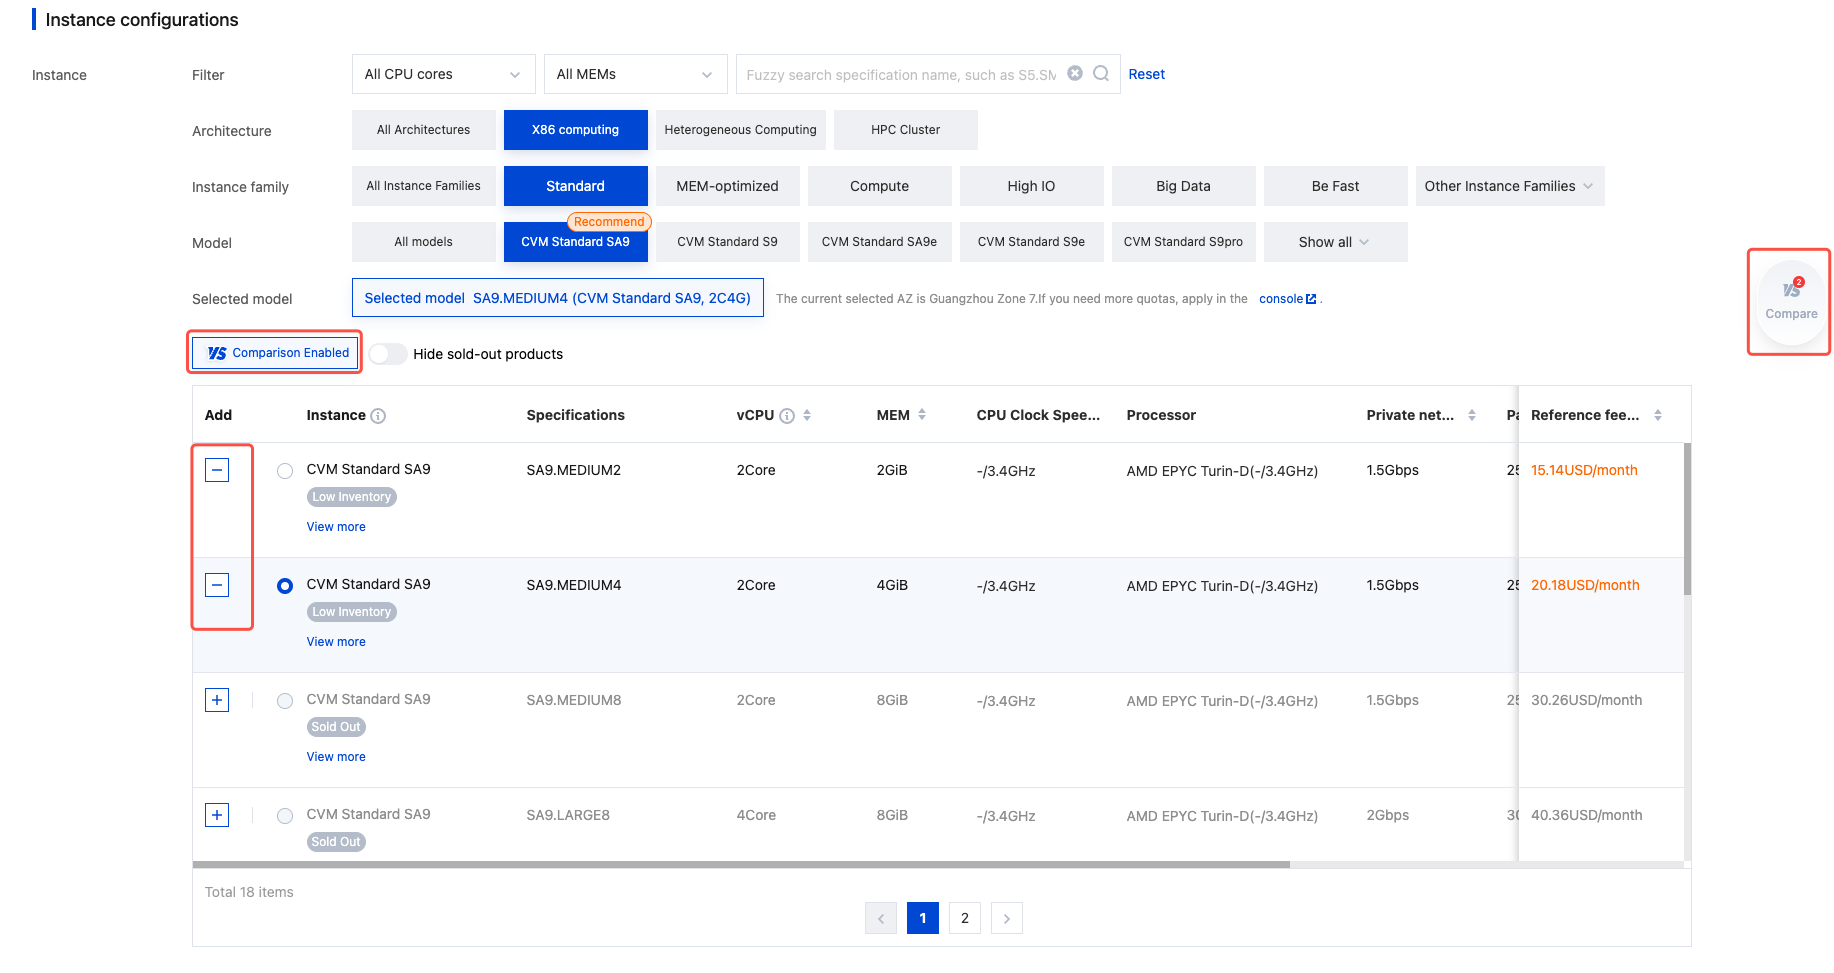The width and height of the screenshot is (1834, 973).
Task: Click the Reset filter link
Action: click(x=1146, y=74)
